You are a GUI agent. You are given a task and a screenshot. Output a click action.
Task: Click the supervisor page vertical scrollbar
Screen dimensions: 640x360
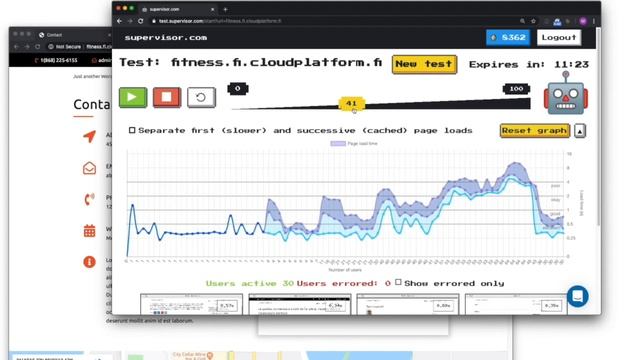tap(598, 127)
